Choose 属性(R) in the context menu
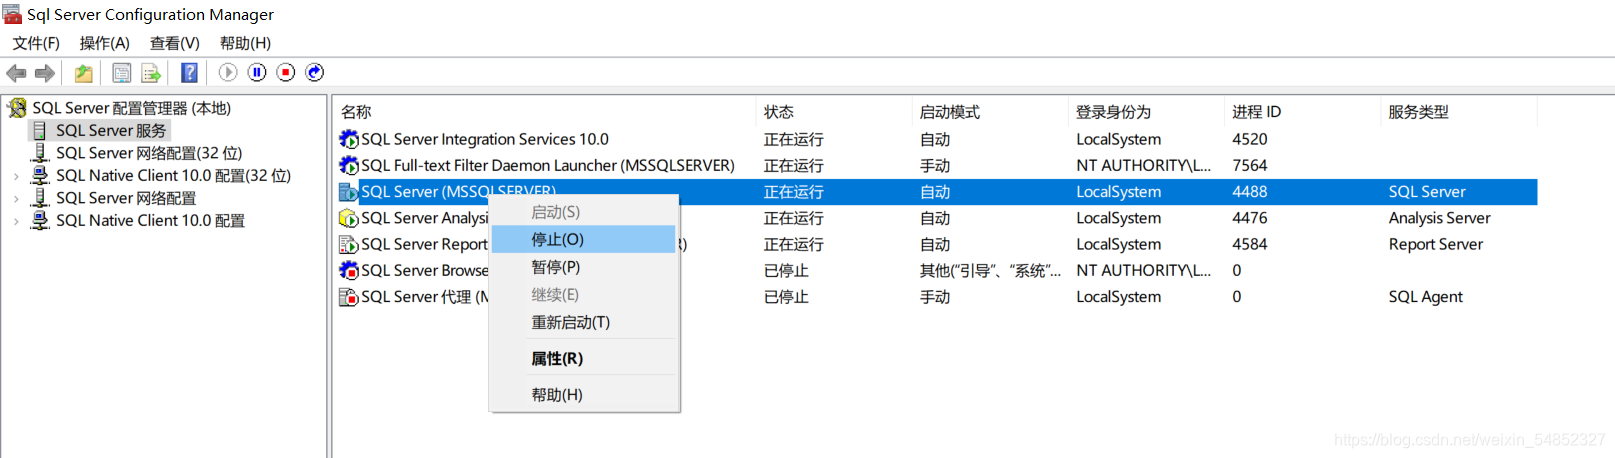 click(x=584, y=358)
